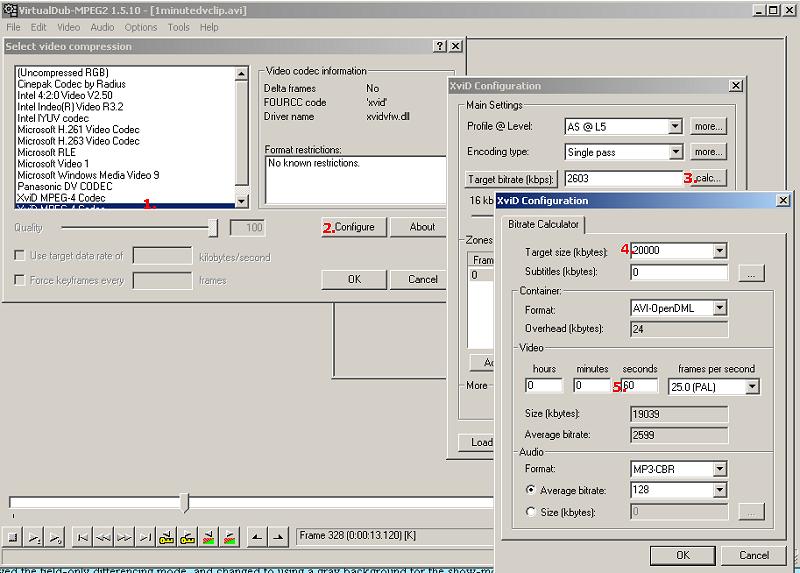The width and height of the screenshot is (800, 573).
Task: Click the Quality slider handle
Action: click(x=213, y=228)
